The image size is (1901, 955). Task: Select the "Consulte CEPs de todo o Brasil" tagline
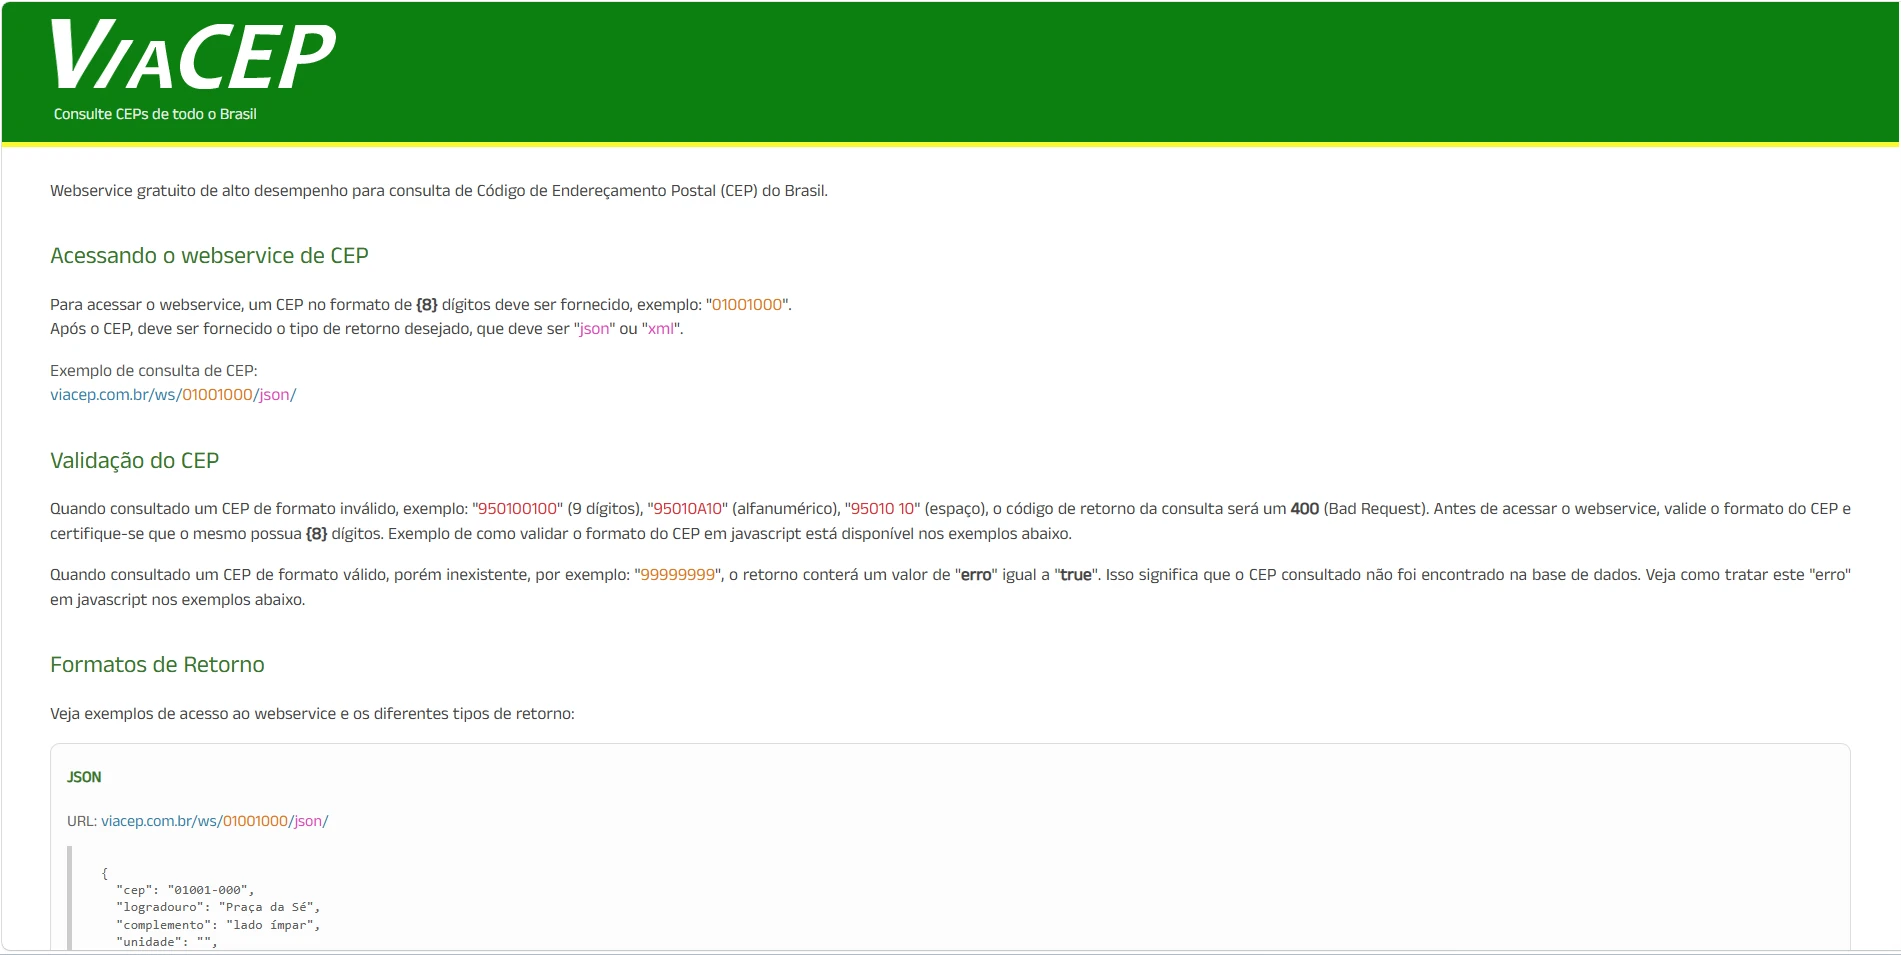(x=155, y=114)
